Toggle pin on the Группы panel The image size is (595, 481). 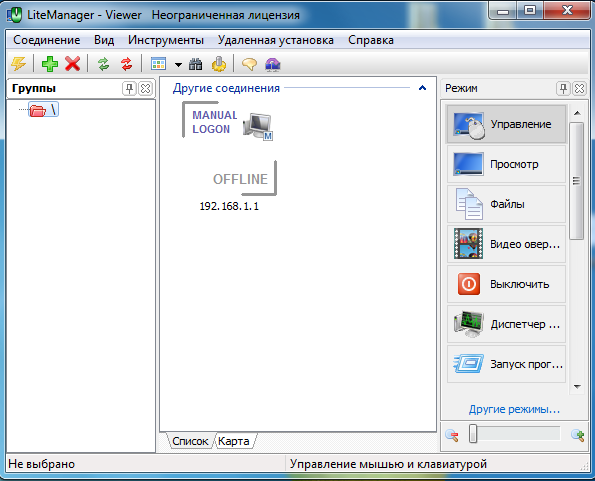pyautogui.click(x=129, y=88)
